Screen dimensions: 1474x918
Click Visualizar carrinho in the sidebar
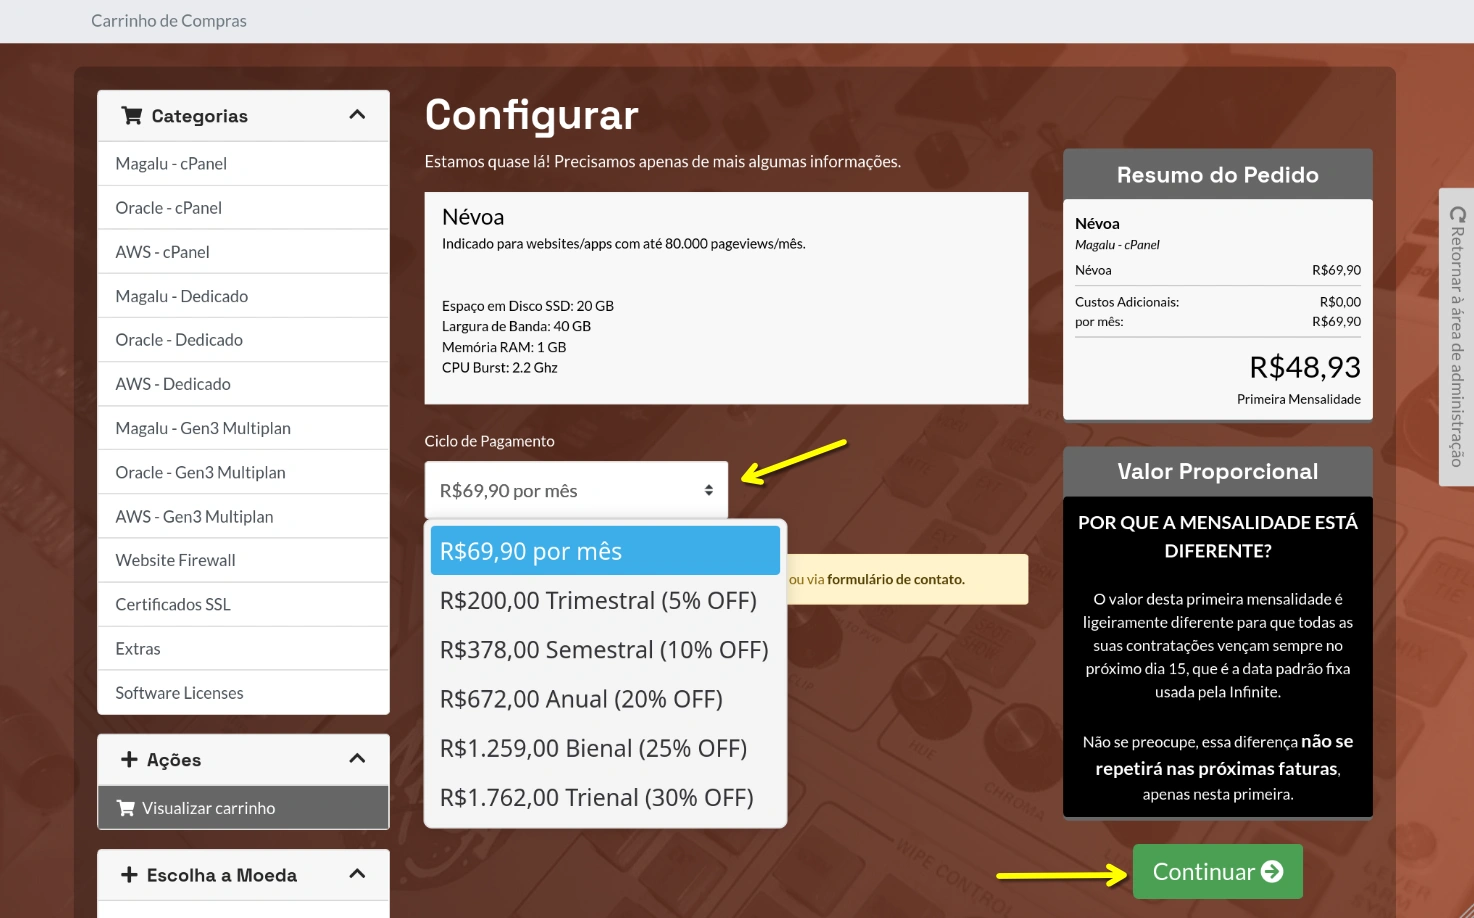[x=210, y=808]
